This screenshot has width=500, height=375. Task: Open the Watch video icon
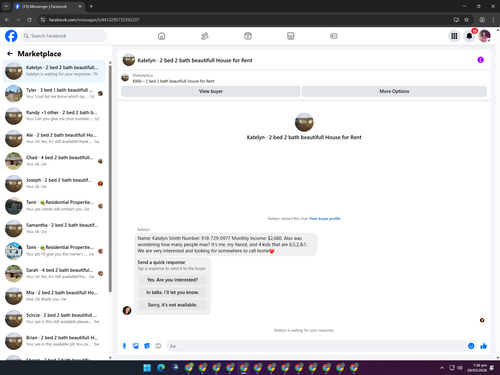click(248, 36)
